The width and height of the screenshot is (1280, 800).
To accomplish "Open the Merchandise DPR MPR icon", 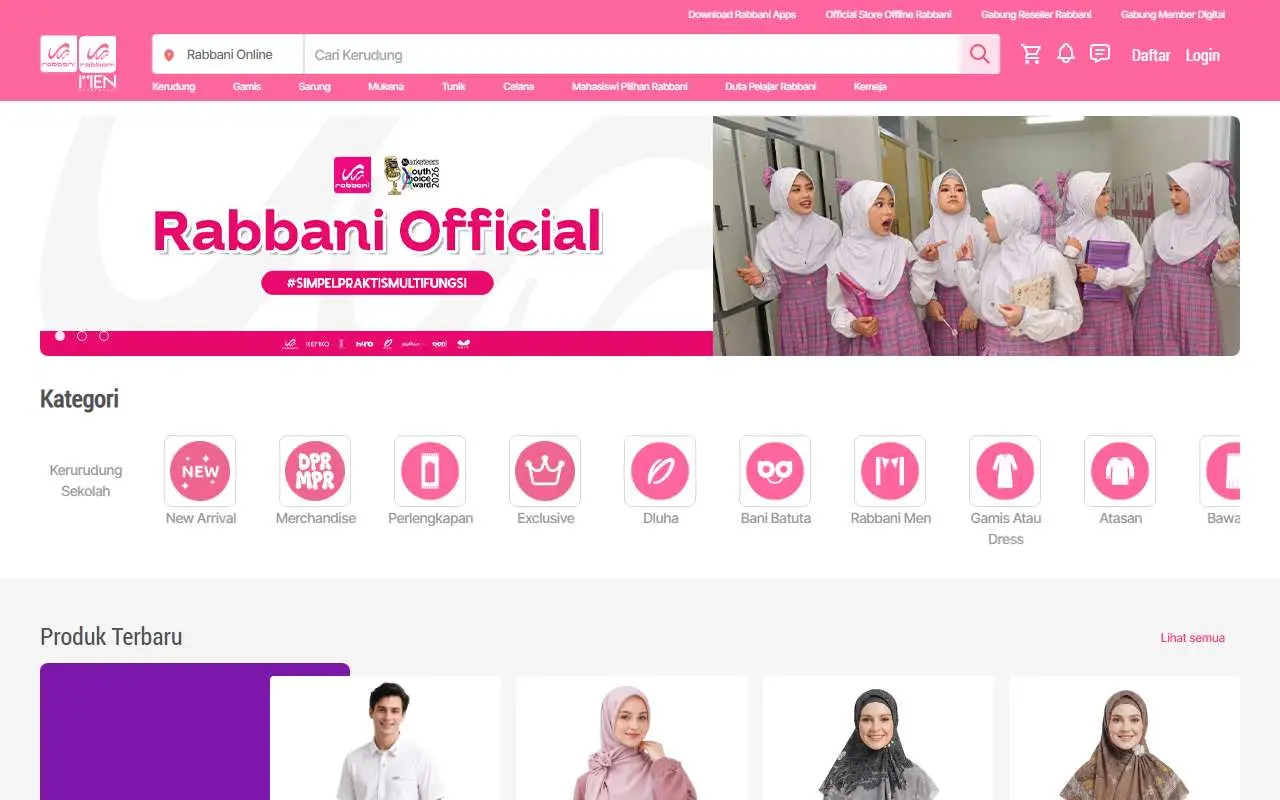I will coord(315,471).
